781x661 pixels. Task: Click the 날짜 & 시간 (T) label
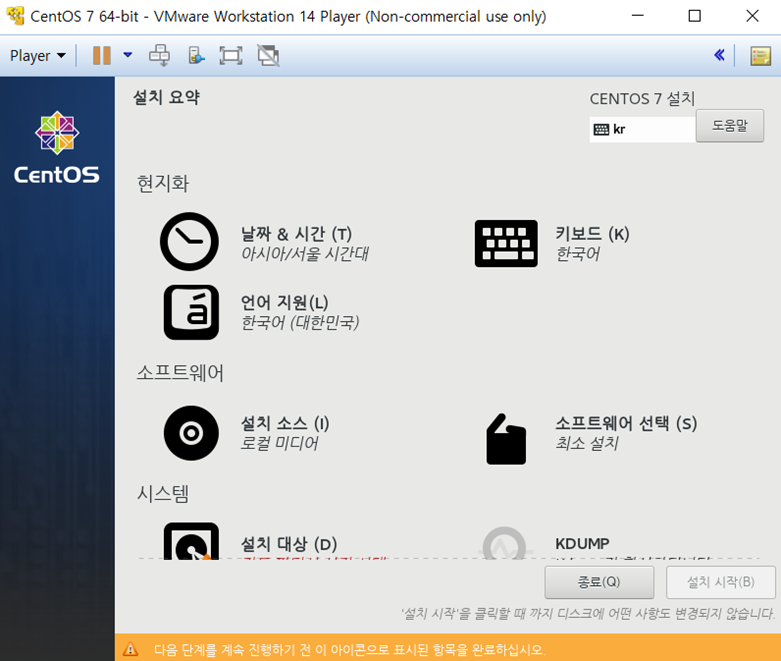tap(296, 234)
